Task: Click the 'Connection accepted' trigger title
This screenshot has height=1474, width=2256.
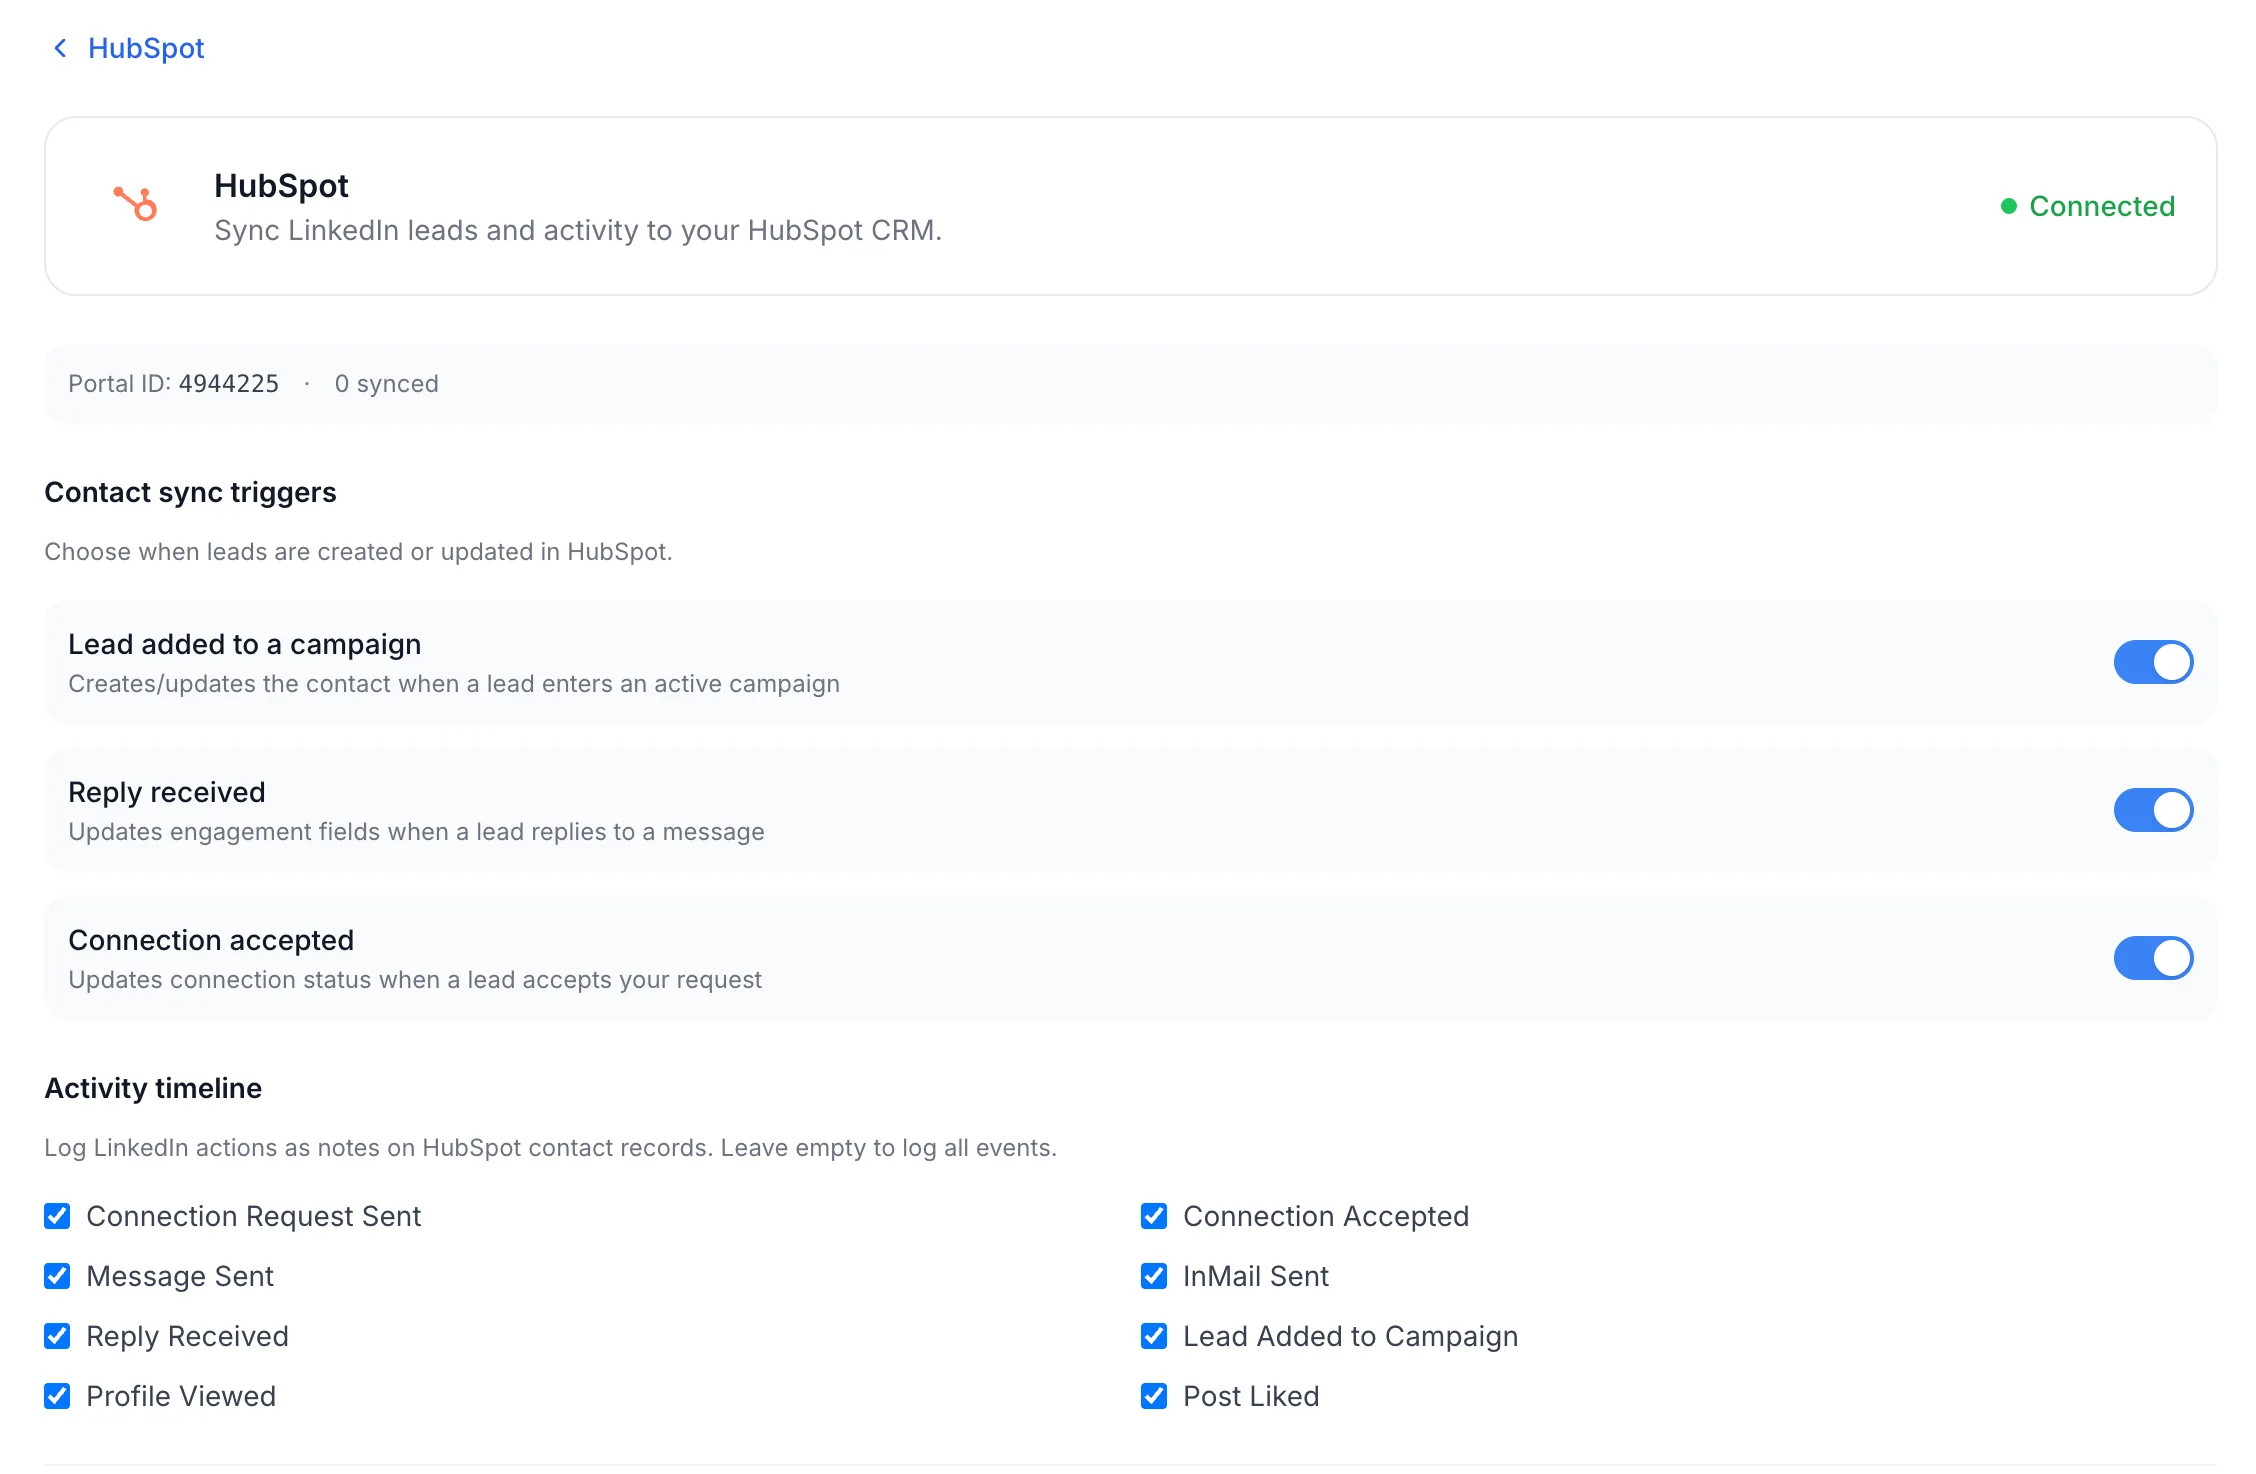Action: 211,940
